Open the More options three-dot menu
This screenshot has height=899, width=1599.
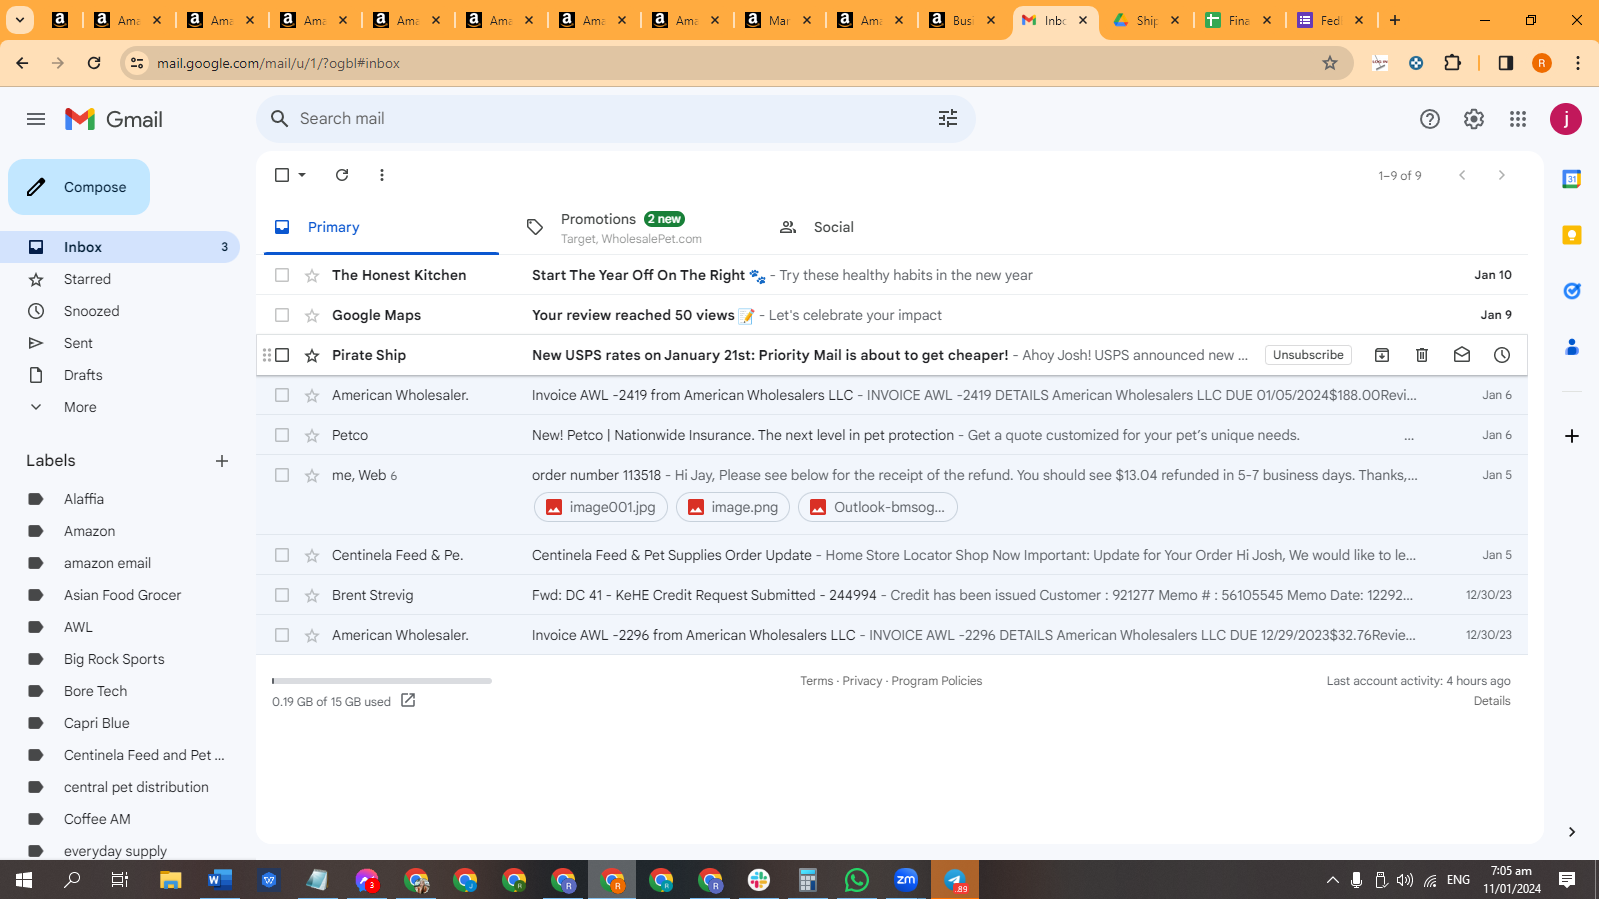click(382, 175)
